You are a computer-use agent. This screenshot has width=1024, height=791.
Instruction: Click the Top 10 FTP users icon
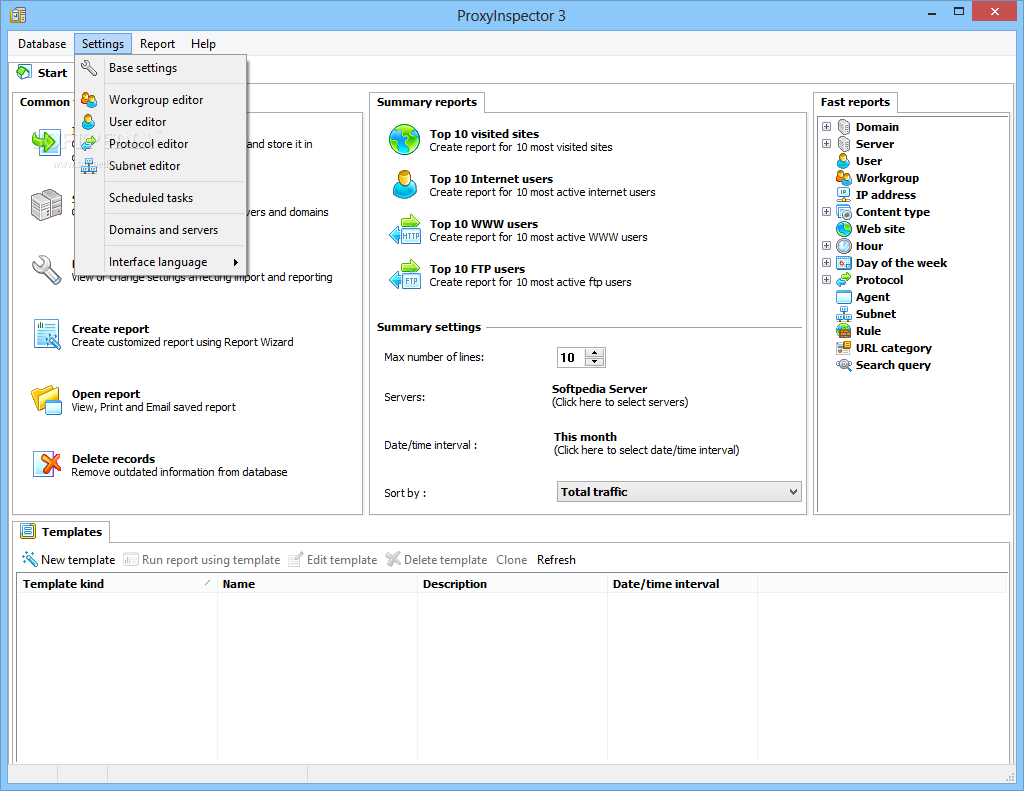pyautogui.click(x=405, y=274)
